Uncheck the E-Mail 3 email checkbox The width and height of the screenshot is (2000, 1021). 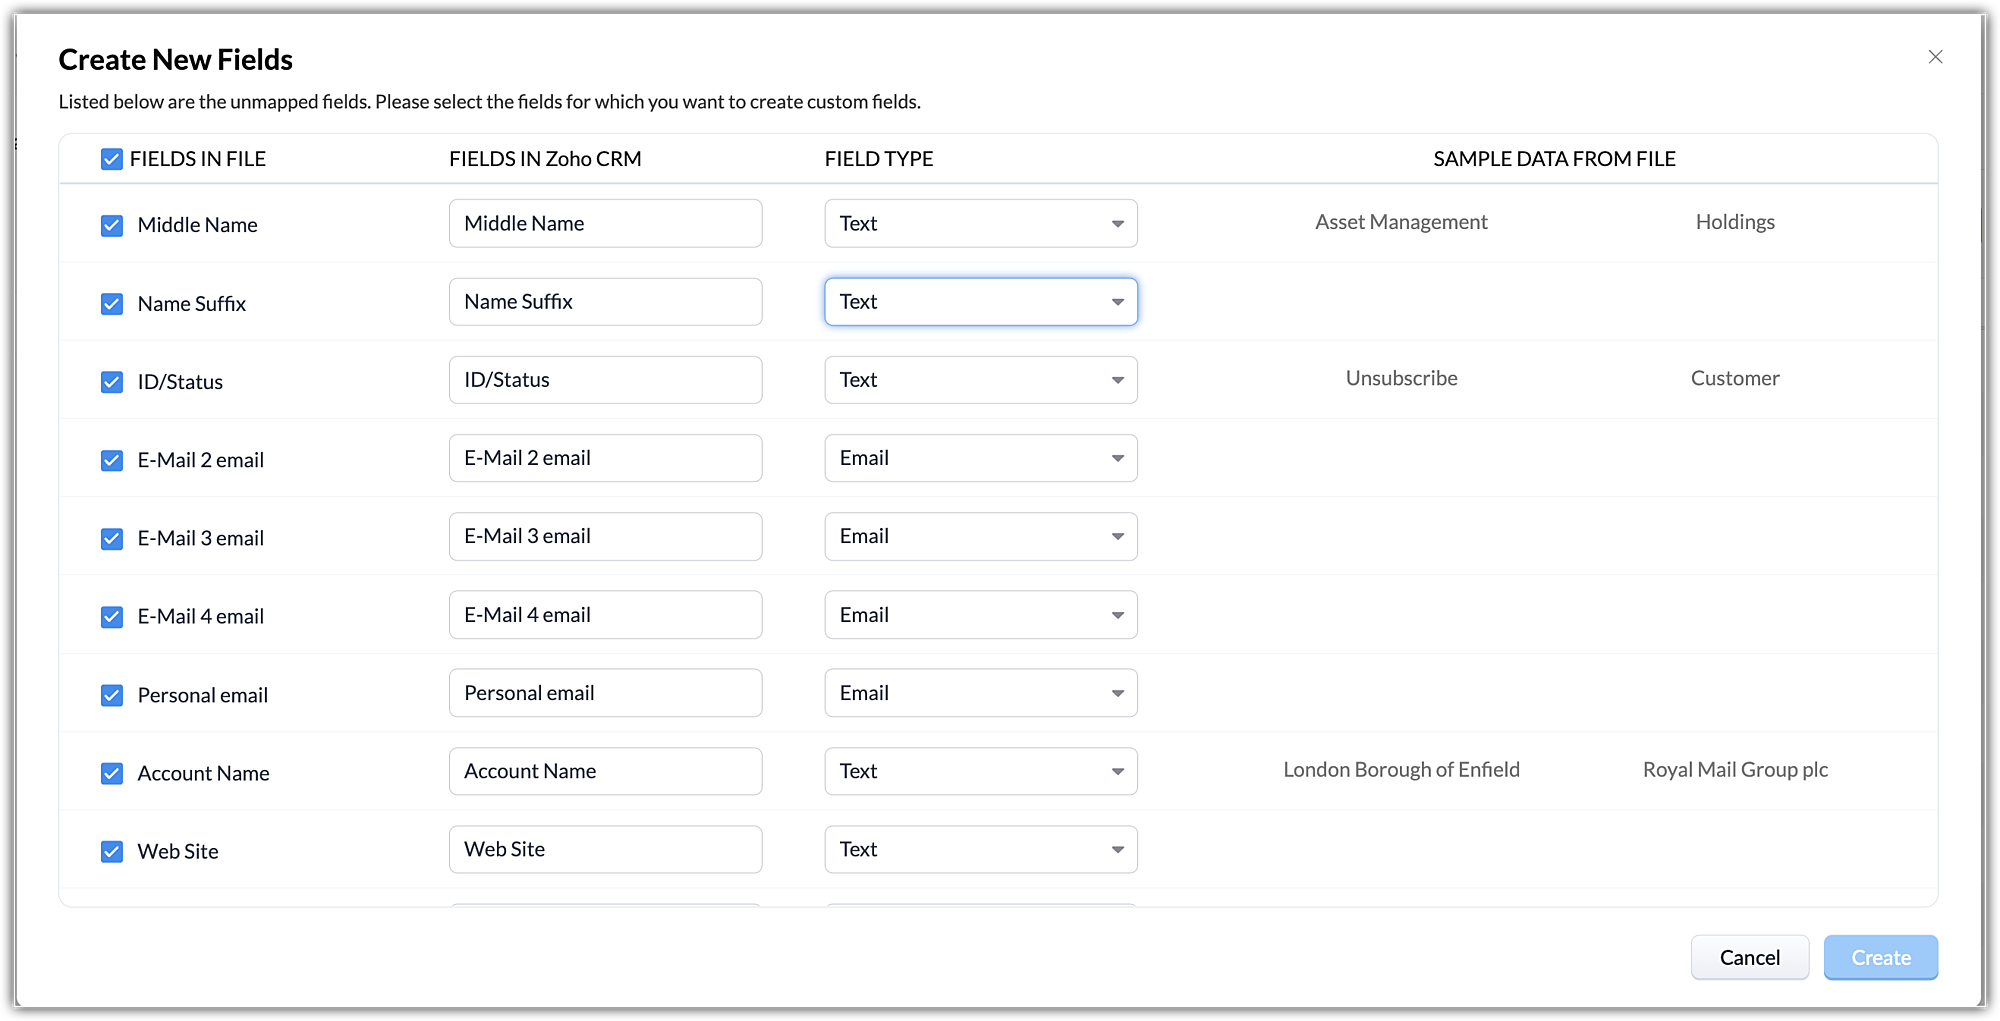[x=112, y=538]
